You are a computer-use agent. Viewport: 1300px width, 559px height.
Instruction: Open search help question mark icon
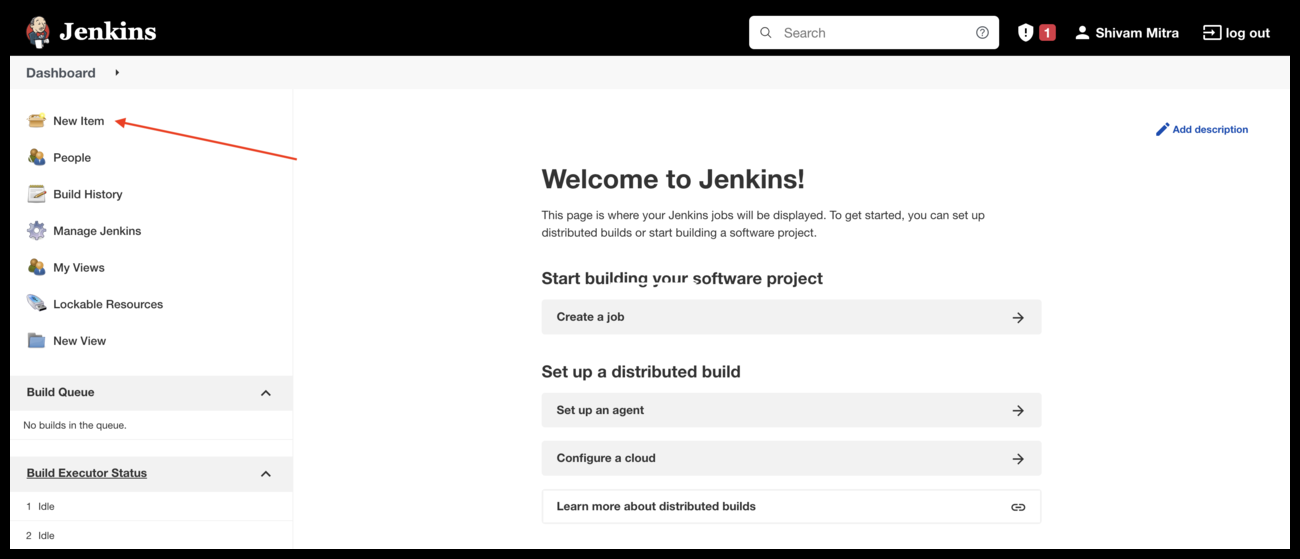click(982, 33)
